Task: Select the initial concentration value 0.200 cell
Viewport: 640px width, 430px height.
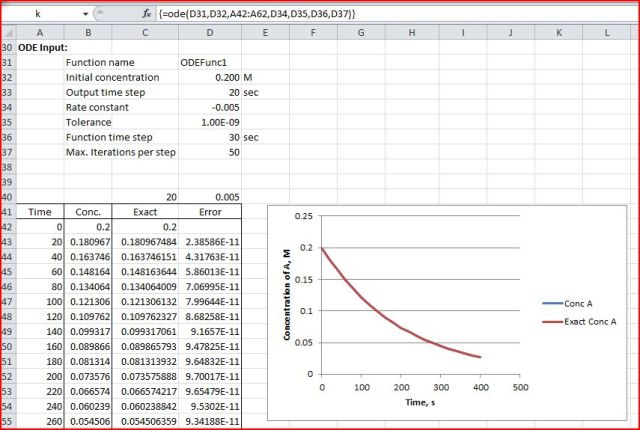Action: (x=210, y=77)
